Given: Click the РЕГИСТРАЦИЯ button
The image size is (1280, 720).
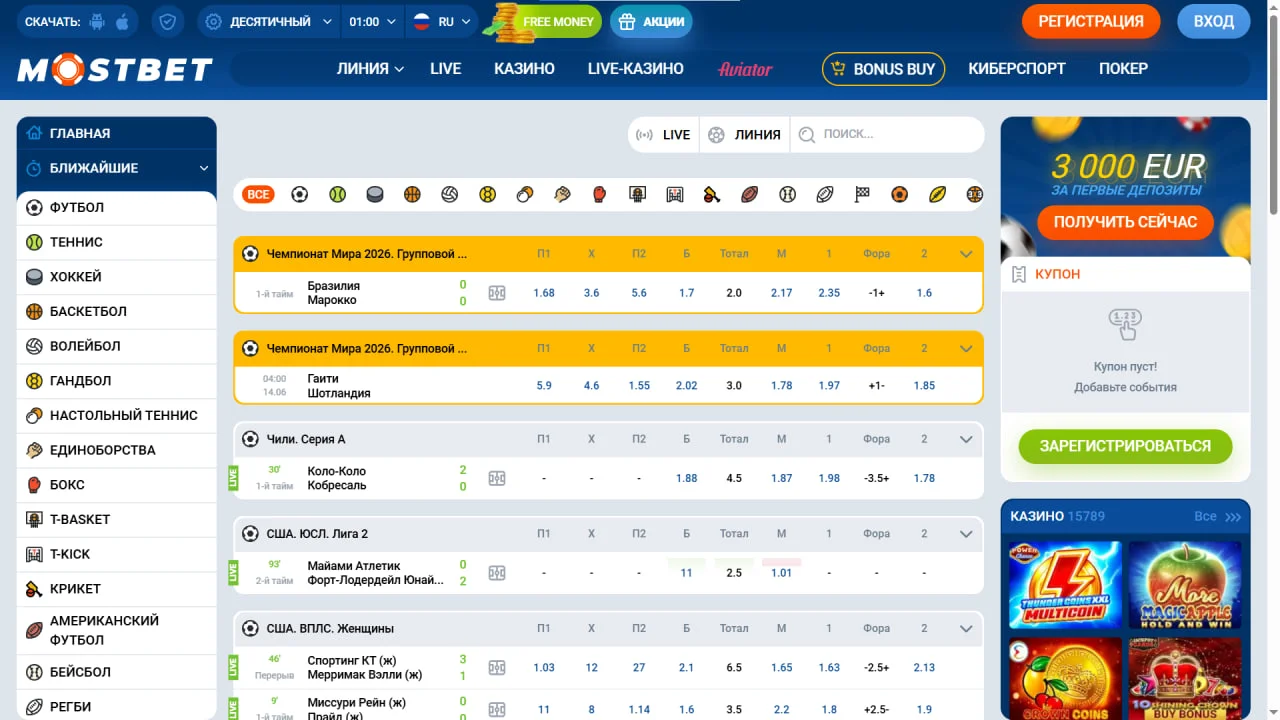Looking at the screenshot, I should tap(1091, 21).
